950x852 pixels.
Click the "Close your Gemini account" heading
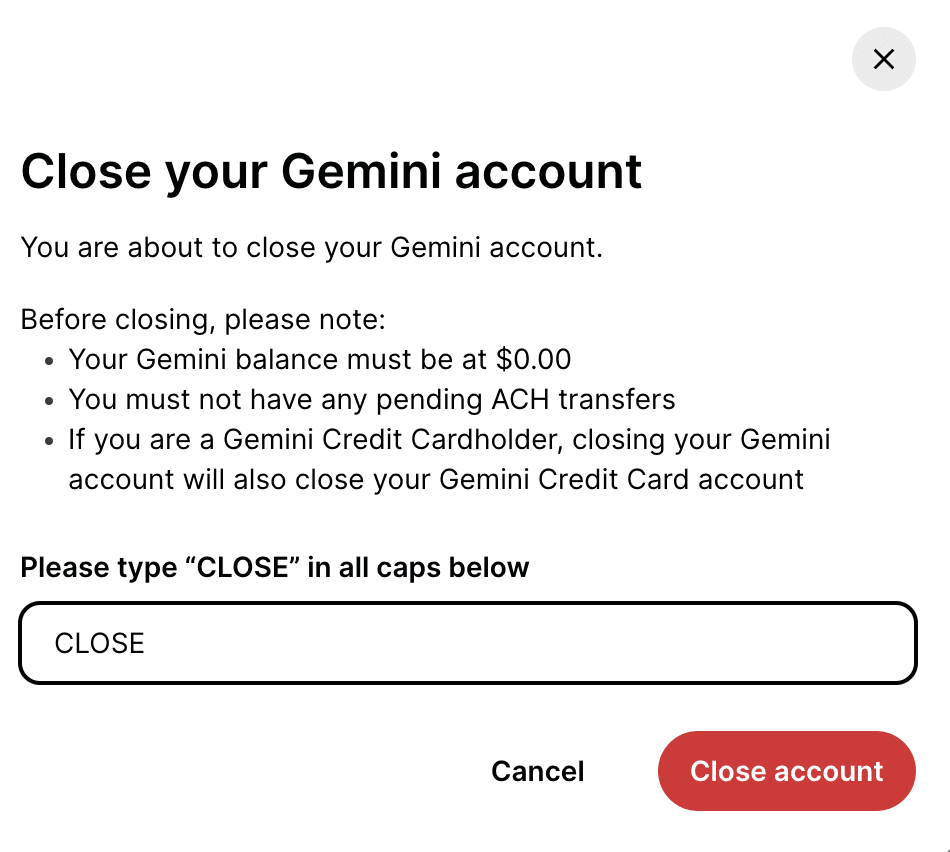(x=331, y=171)
